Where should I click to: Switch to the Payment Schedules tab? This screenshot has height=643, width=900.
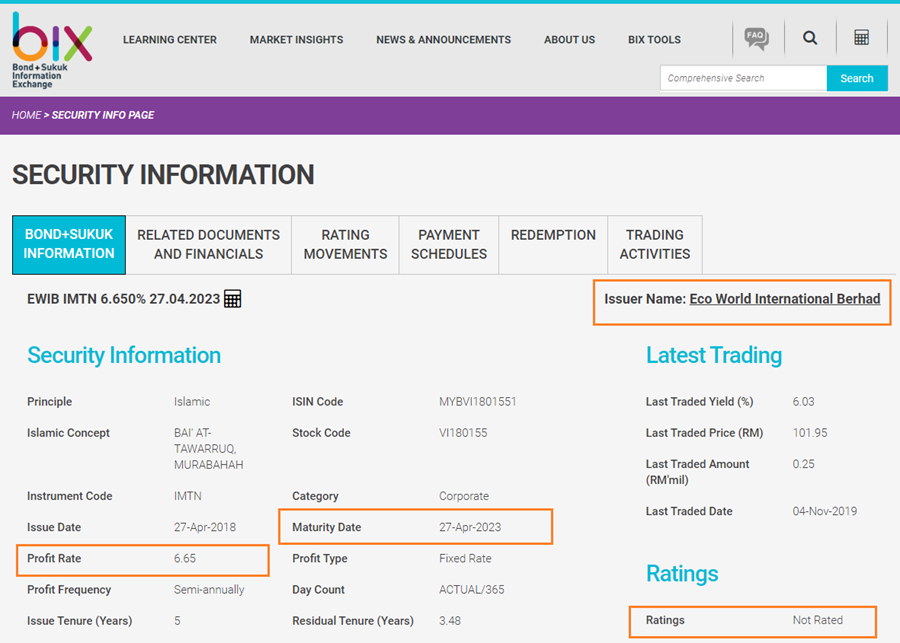coord(449,245)
